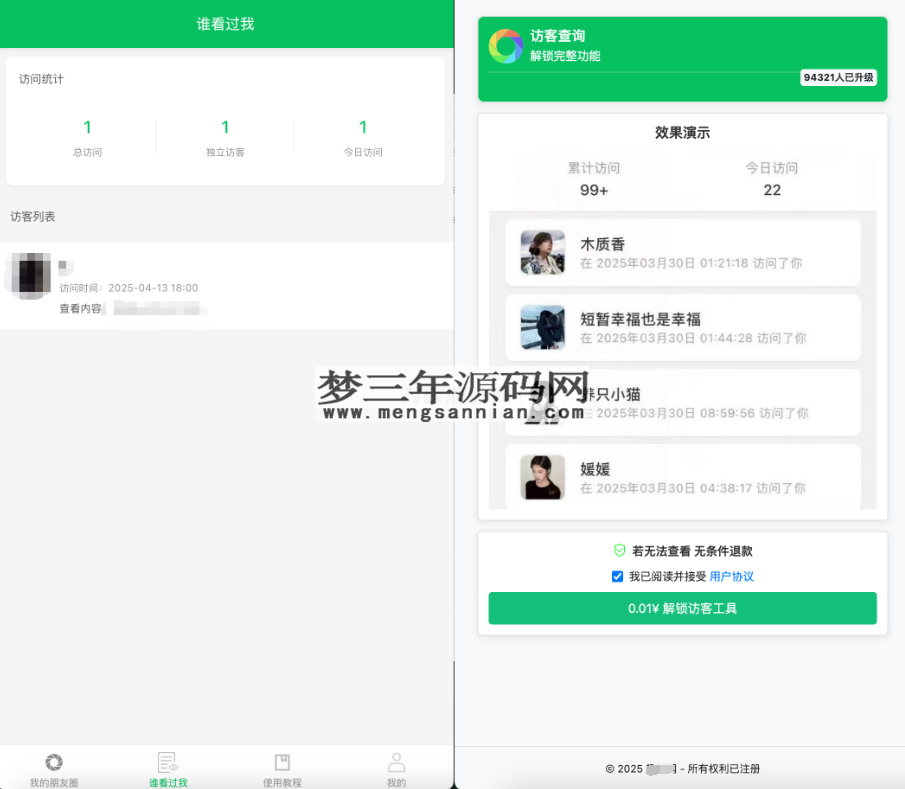
Task: Open 媛媛's avatar picture
Action: (542, 477)
